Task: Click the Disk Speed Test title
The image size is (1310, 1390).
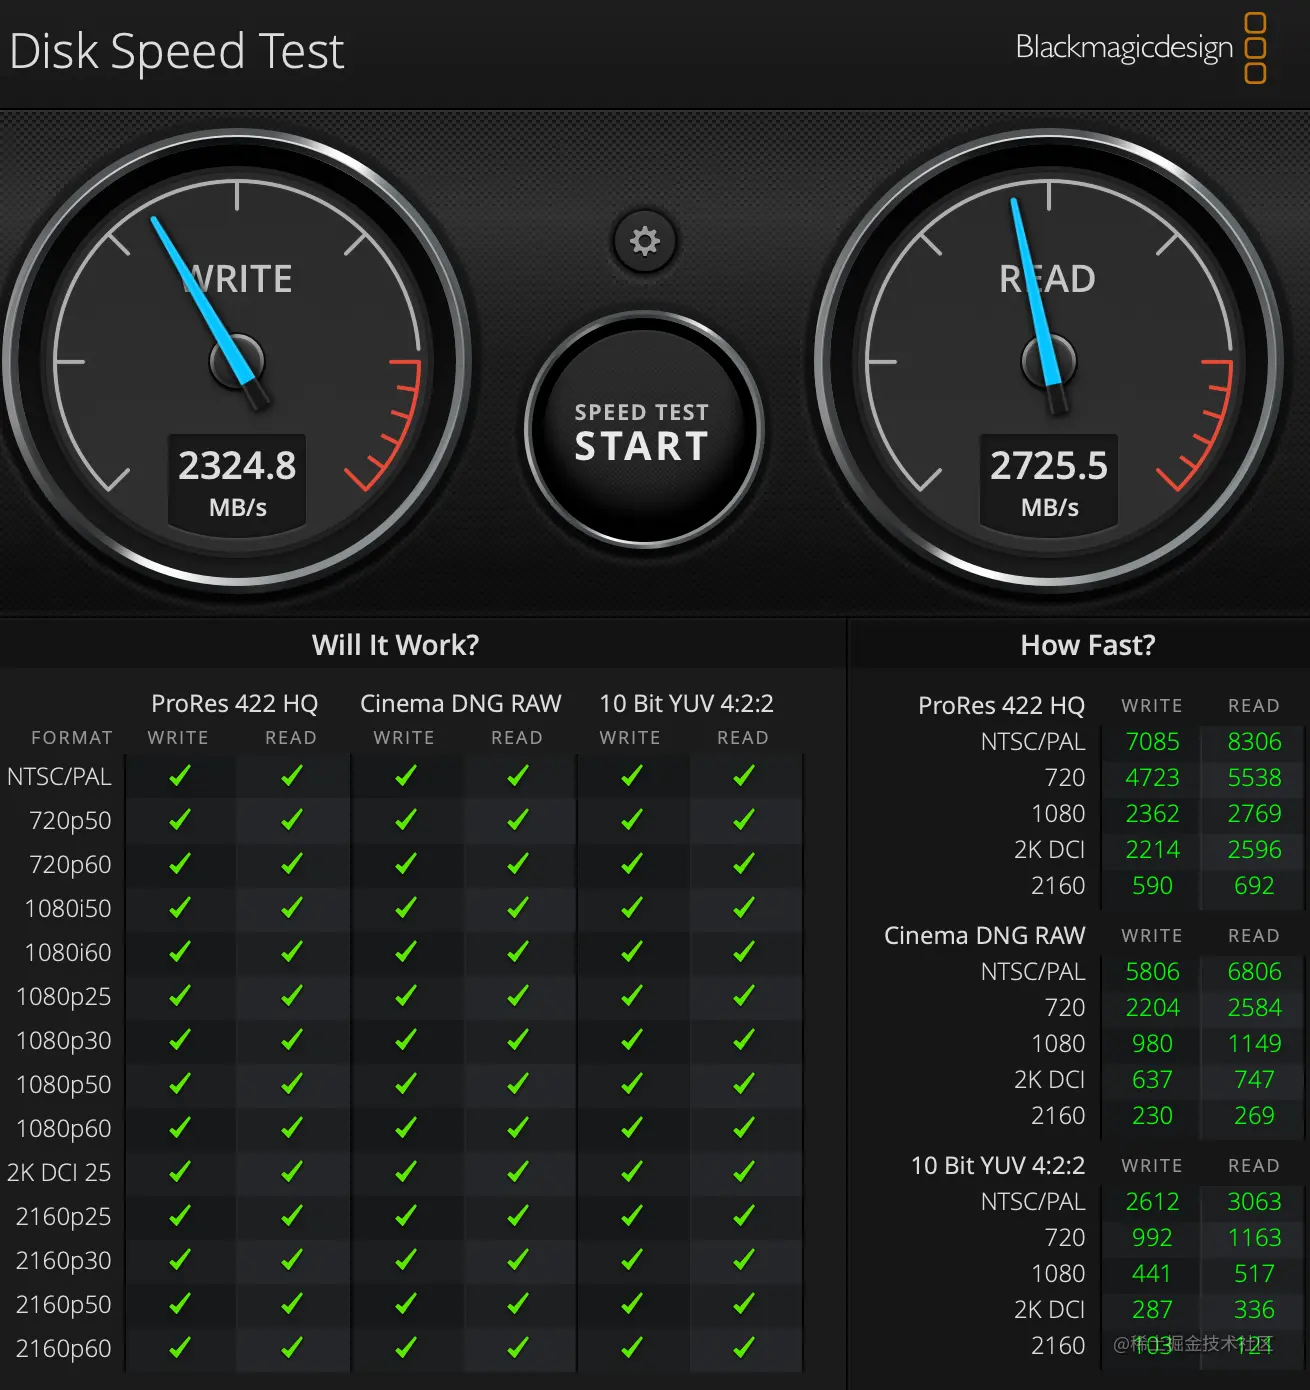Action: point(177,52)
